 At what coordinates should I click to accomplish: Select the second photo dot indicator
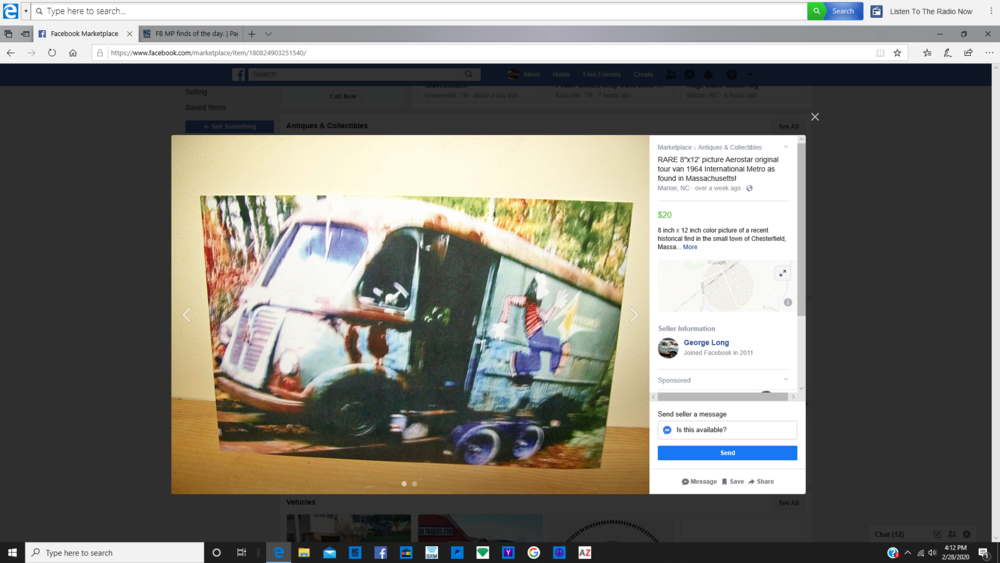pyautogui.click(x=415, y=484)
